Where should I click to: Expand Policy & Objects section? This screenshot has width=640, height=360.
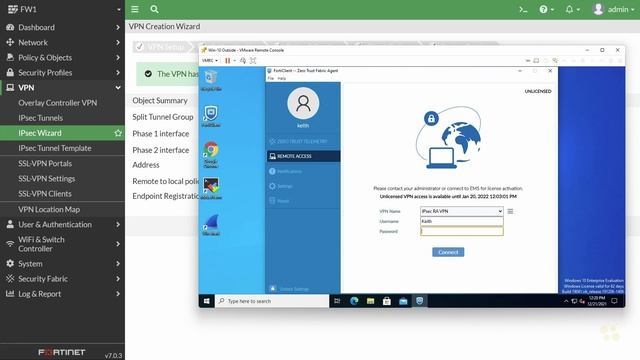pyautogui.click(x=62, y=58)
